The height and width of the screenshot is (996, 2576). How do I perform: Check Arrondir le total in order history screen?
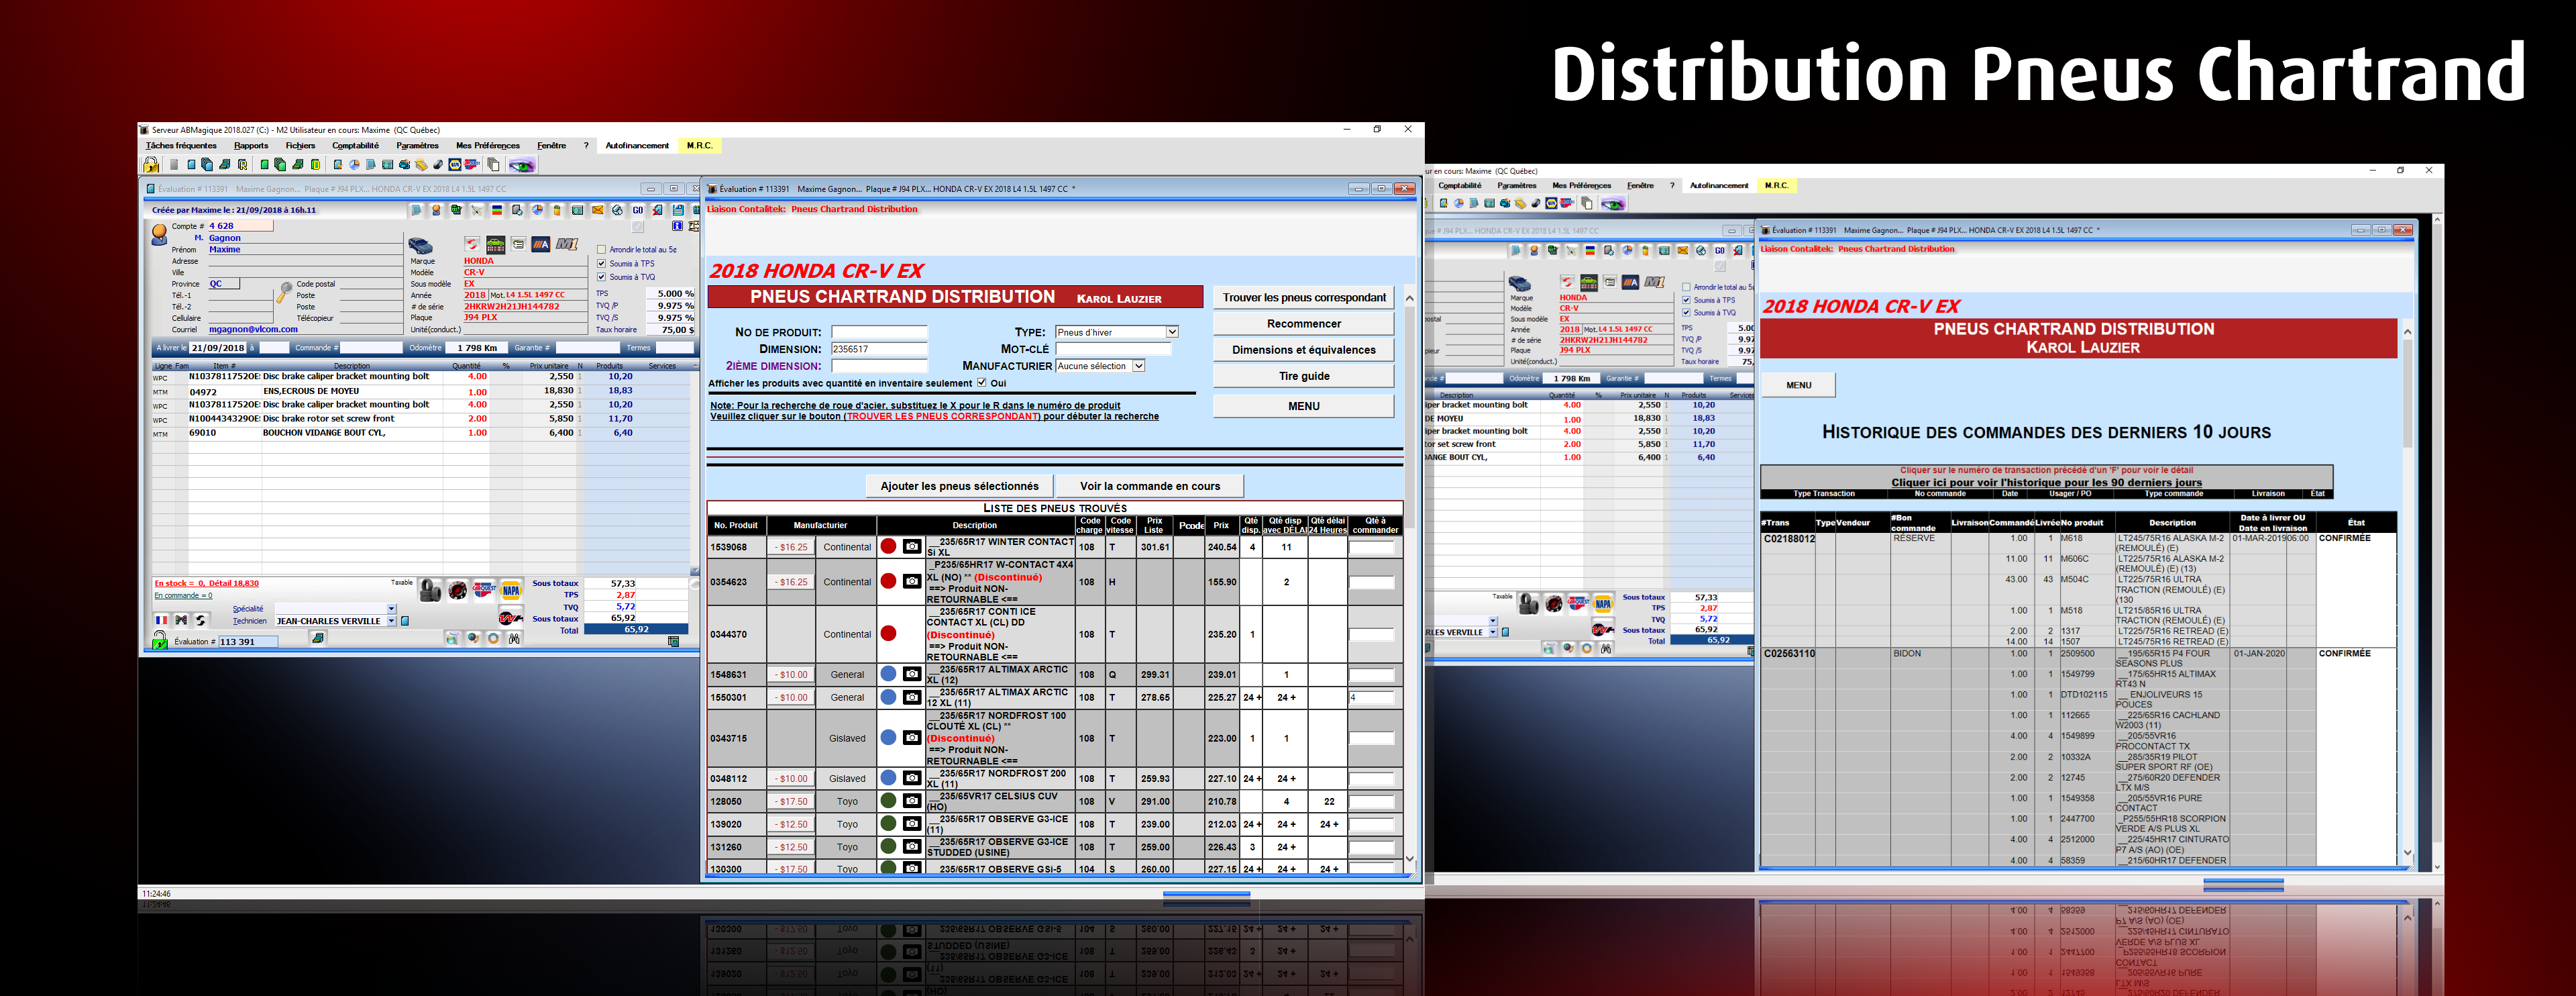(x=1686, y=287)
